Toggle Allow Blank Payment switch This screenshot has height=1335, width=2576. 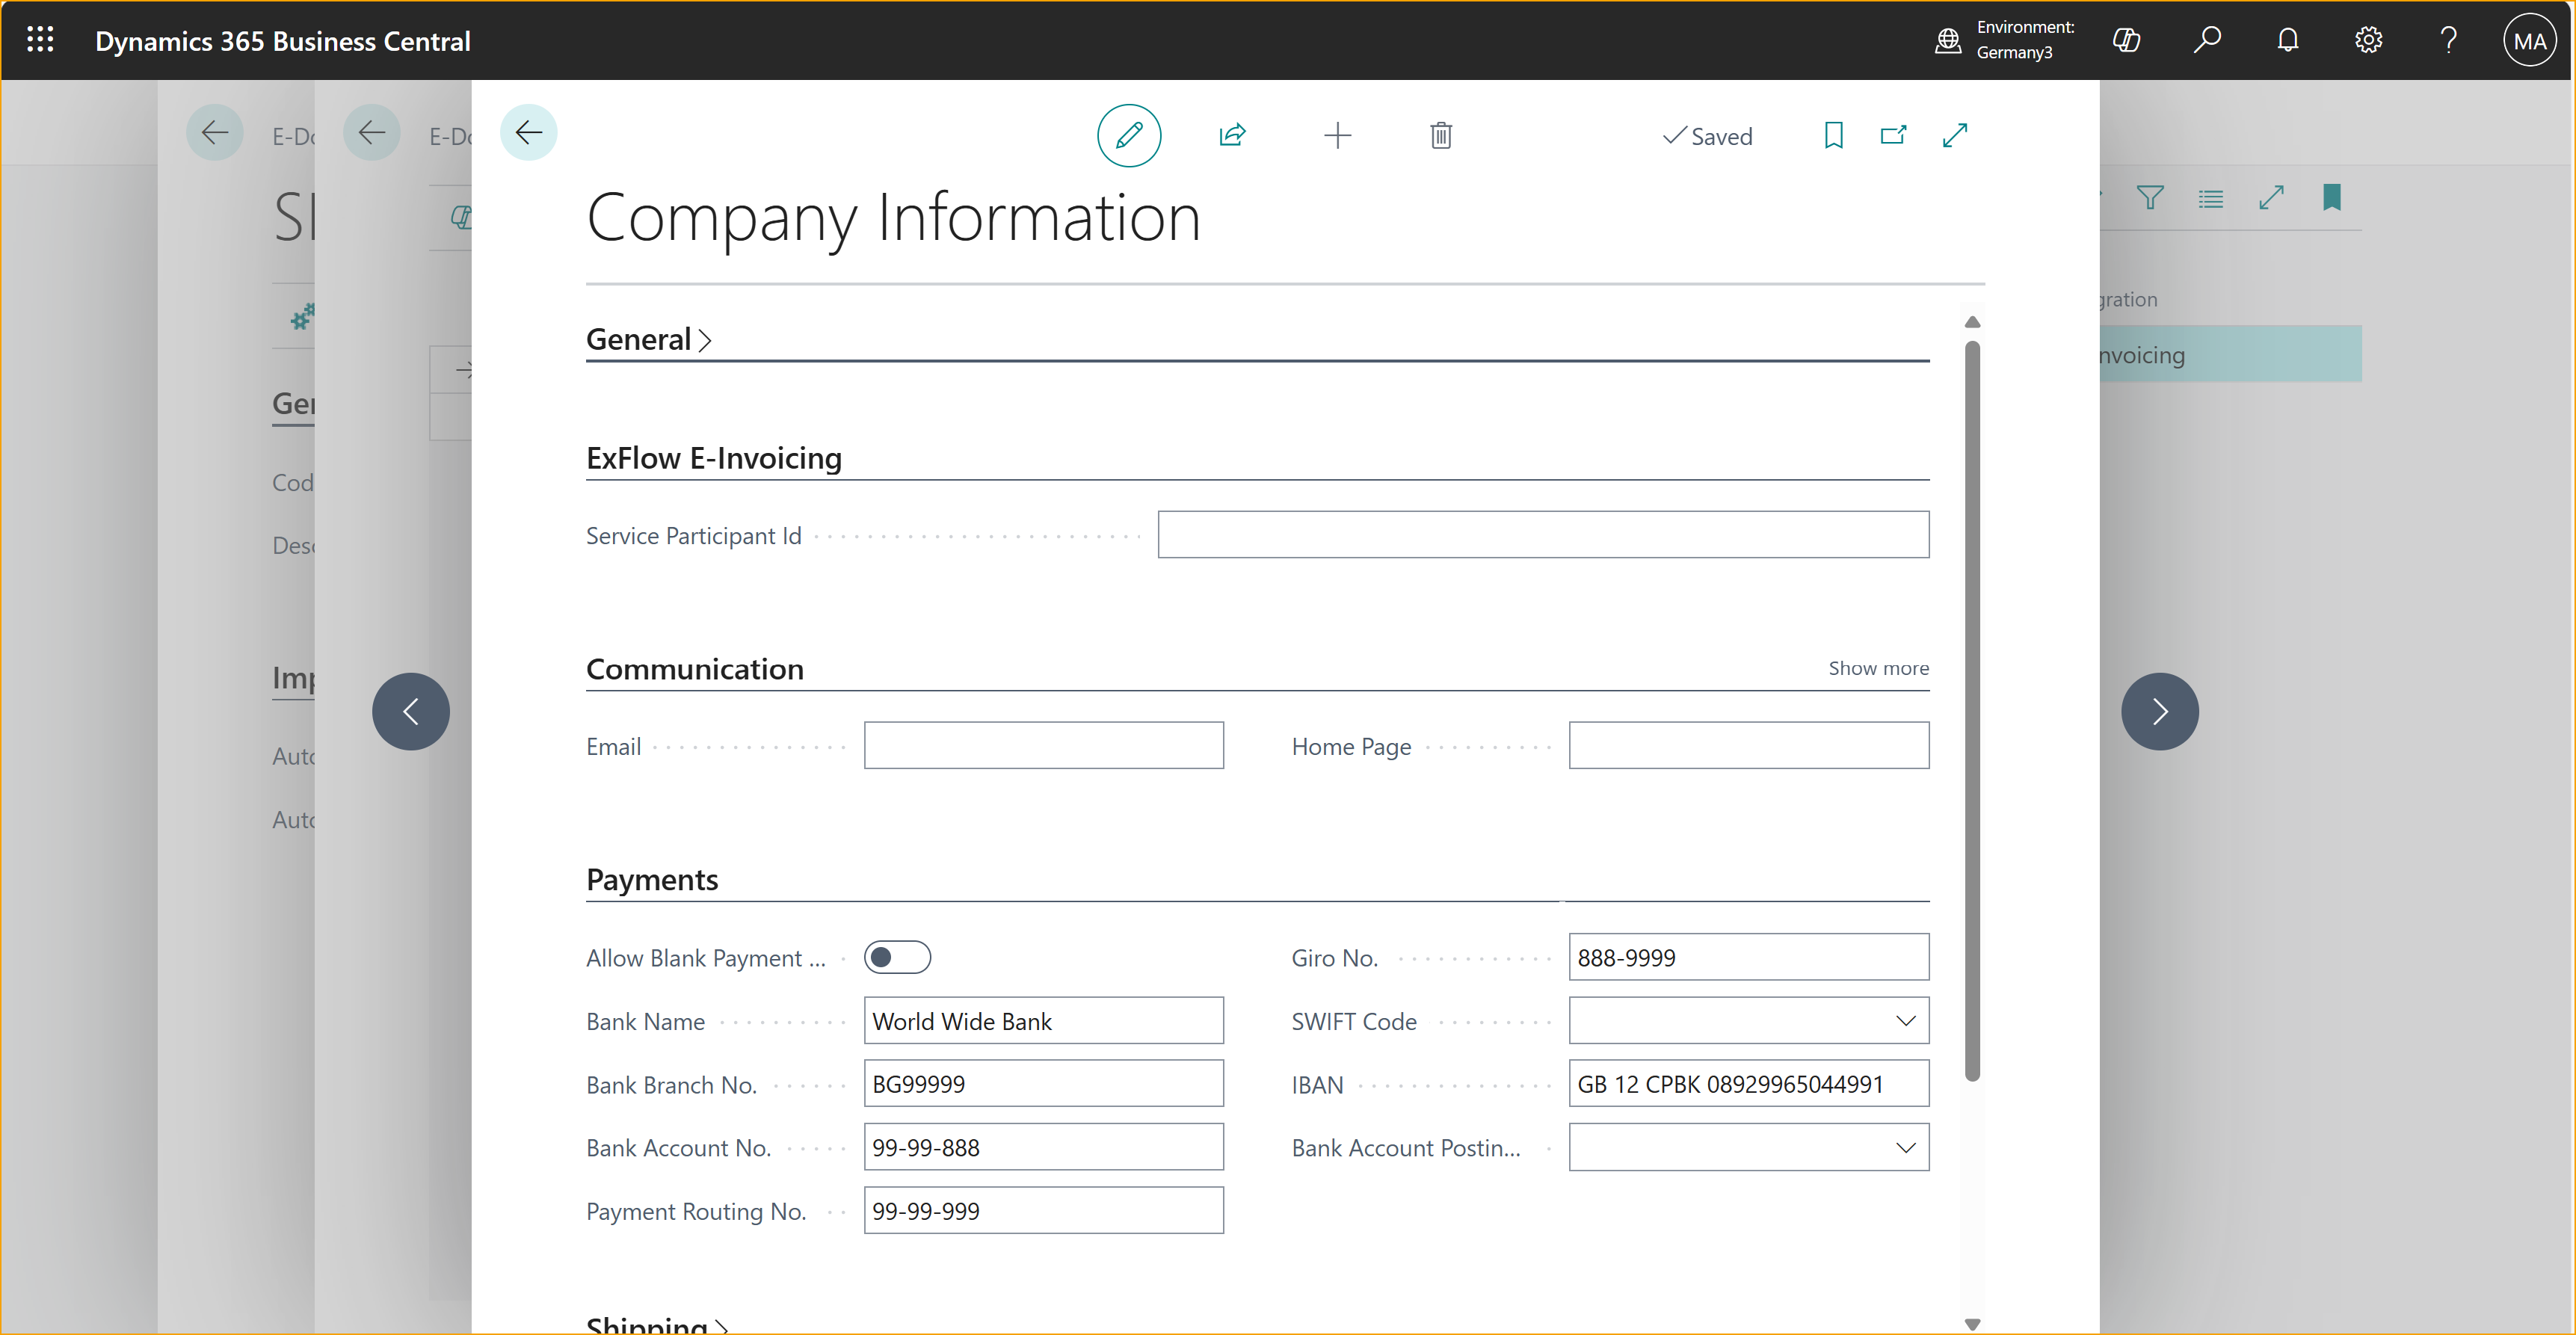[897, 956]
